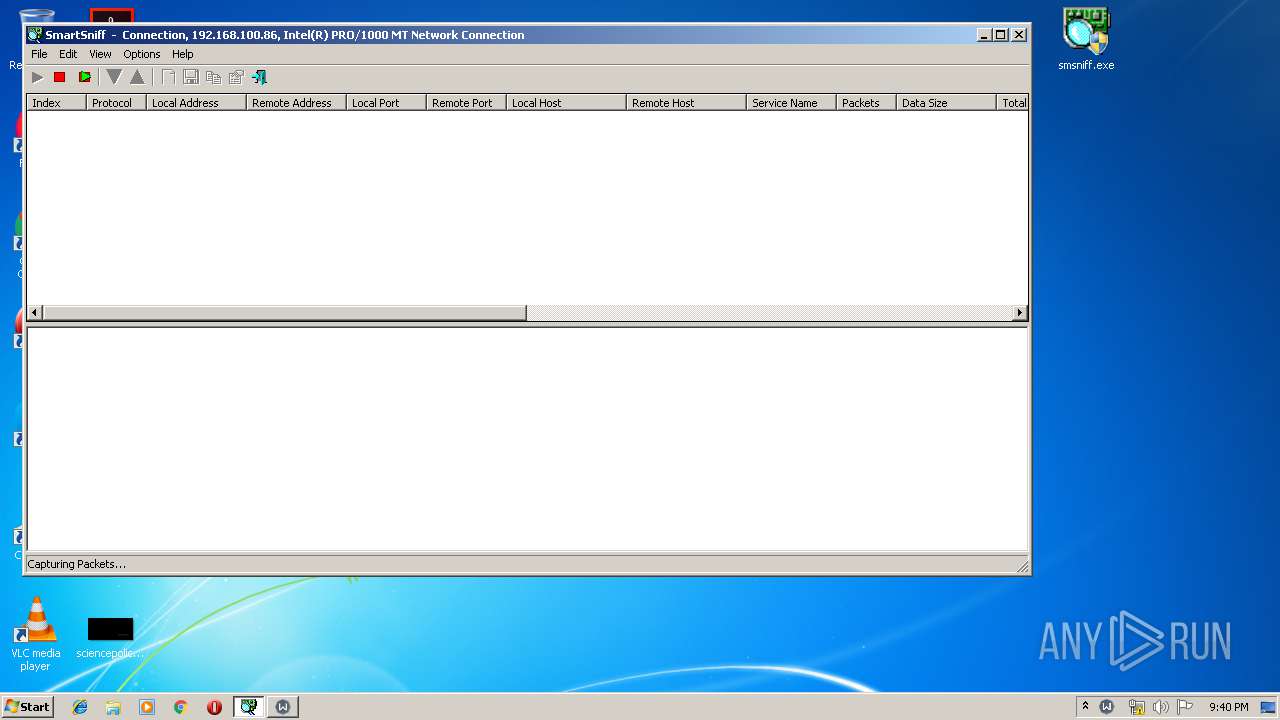The width and height of the screenshot is (1280, 720).
Task: Open the File menu
Action: pos(39,54)
